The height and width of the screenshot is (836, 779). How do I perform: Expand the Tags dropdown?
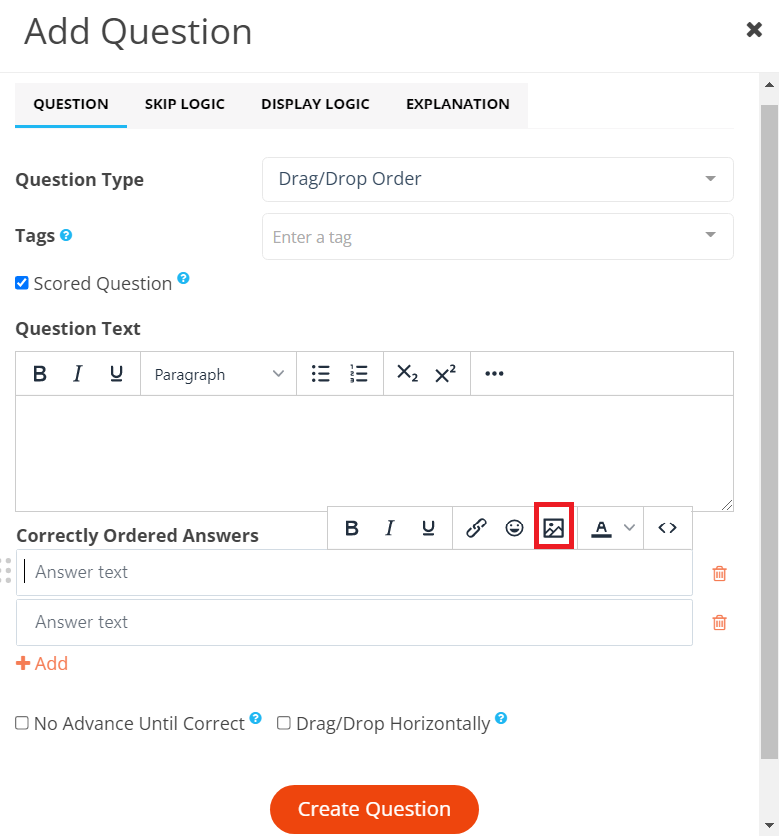(497, 236)
